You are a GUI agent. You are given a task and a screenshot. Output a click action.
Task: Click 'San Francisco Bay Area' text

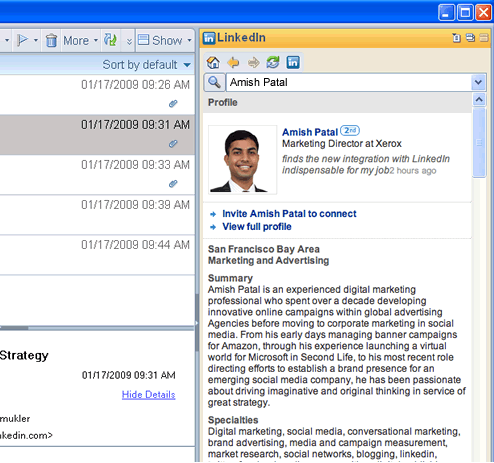pyautogui.click(x=264, y=249)
